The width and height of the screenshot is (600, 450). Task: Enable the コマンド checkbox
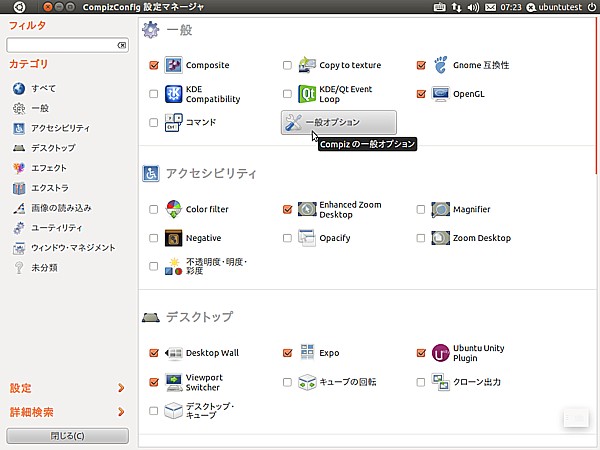pos(154,122)
